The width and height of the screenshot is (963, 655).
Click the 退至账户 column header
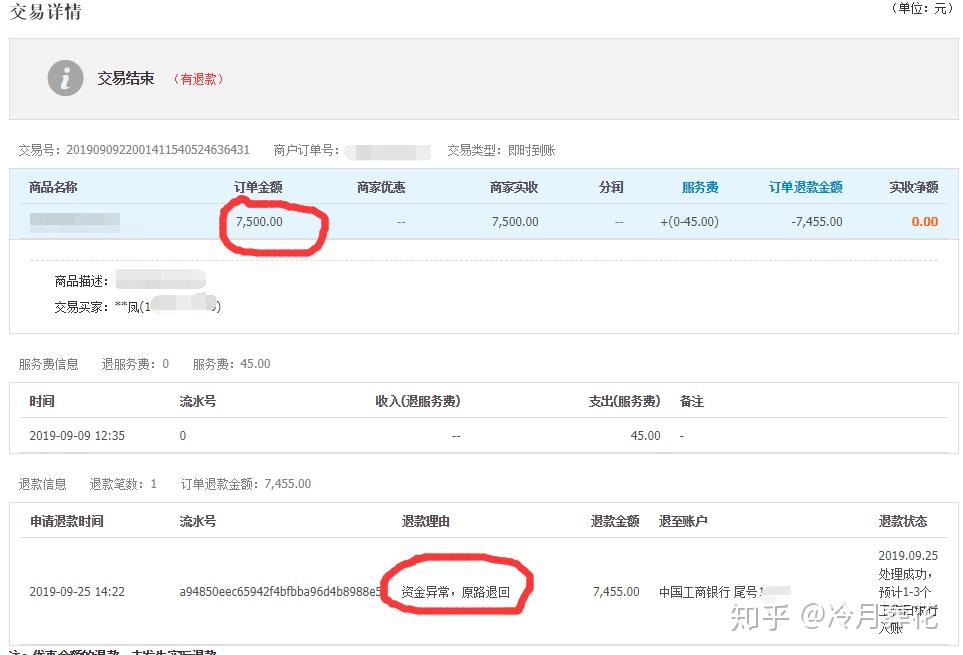683,521
